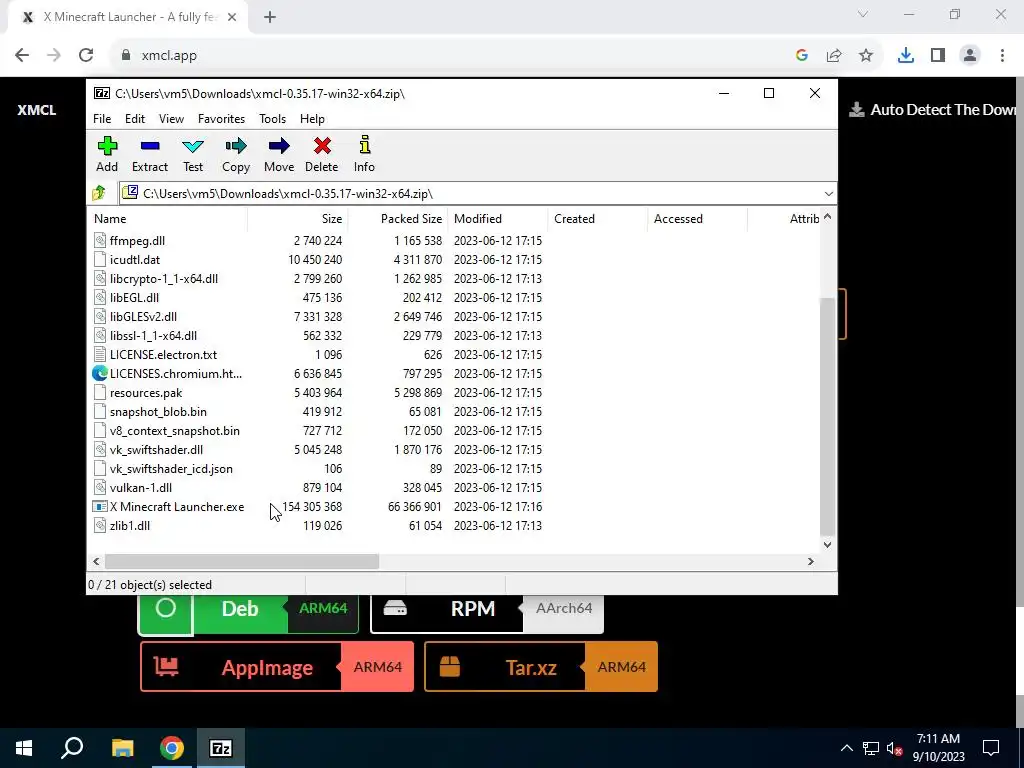This screenshot has width=1024, height=768.
Task: Click the LICENSE.electron.txt file icon
Action: [99, 355]
